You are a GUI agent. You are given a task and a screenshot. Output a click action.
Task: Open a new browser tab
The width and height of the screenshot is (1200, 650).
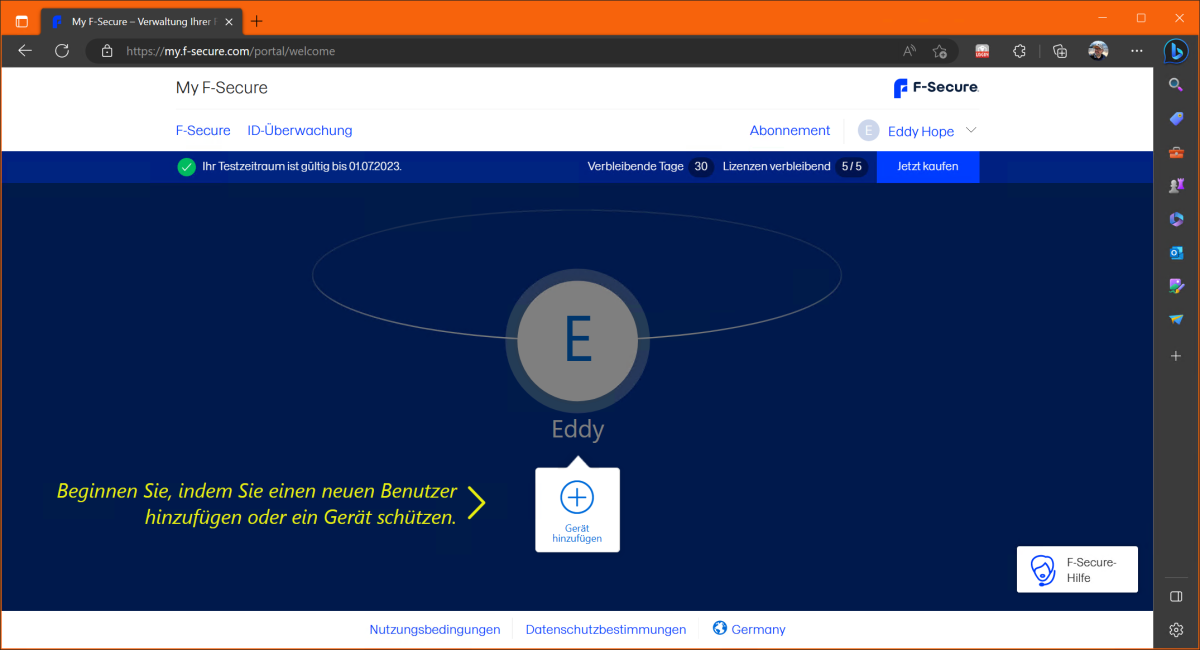tap(256, 21)
